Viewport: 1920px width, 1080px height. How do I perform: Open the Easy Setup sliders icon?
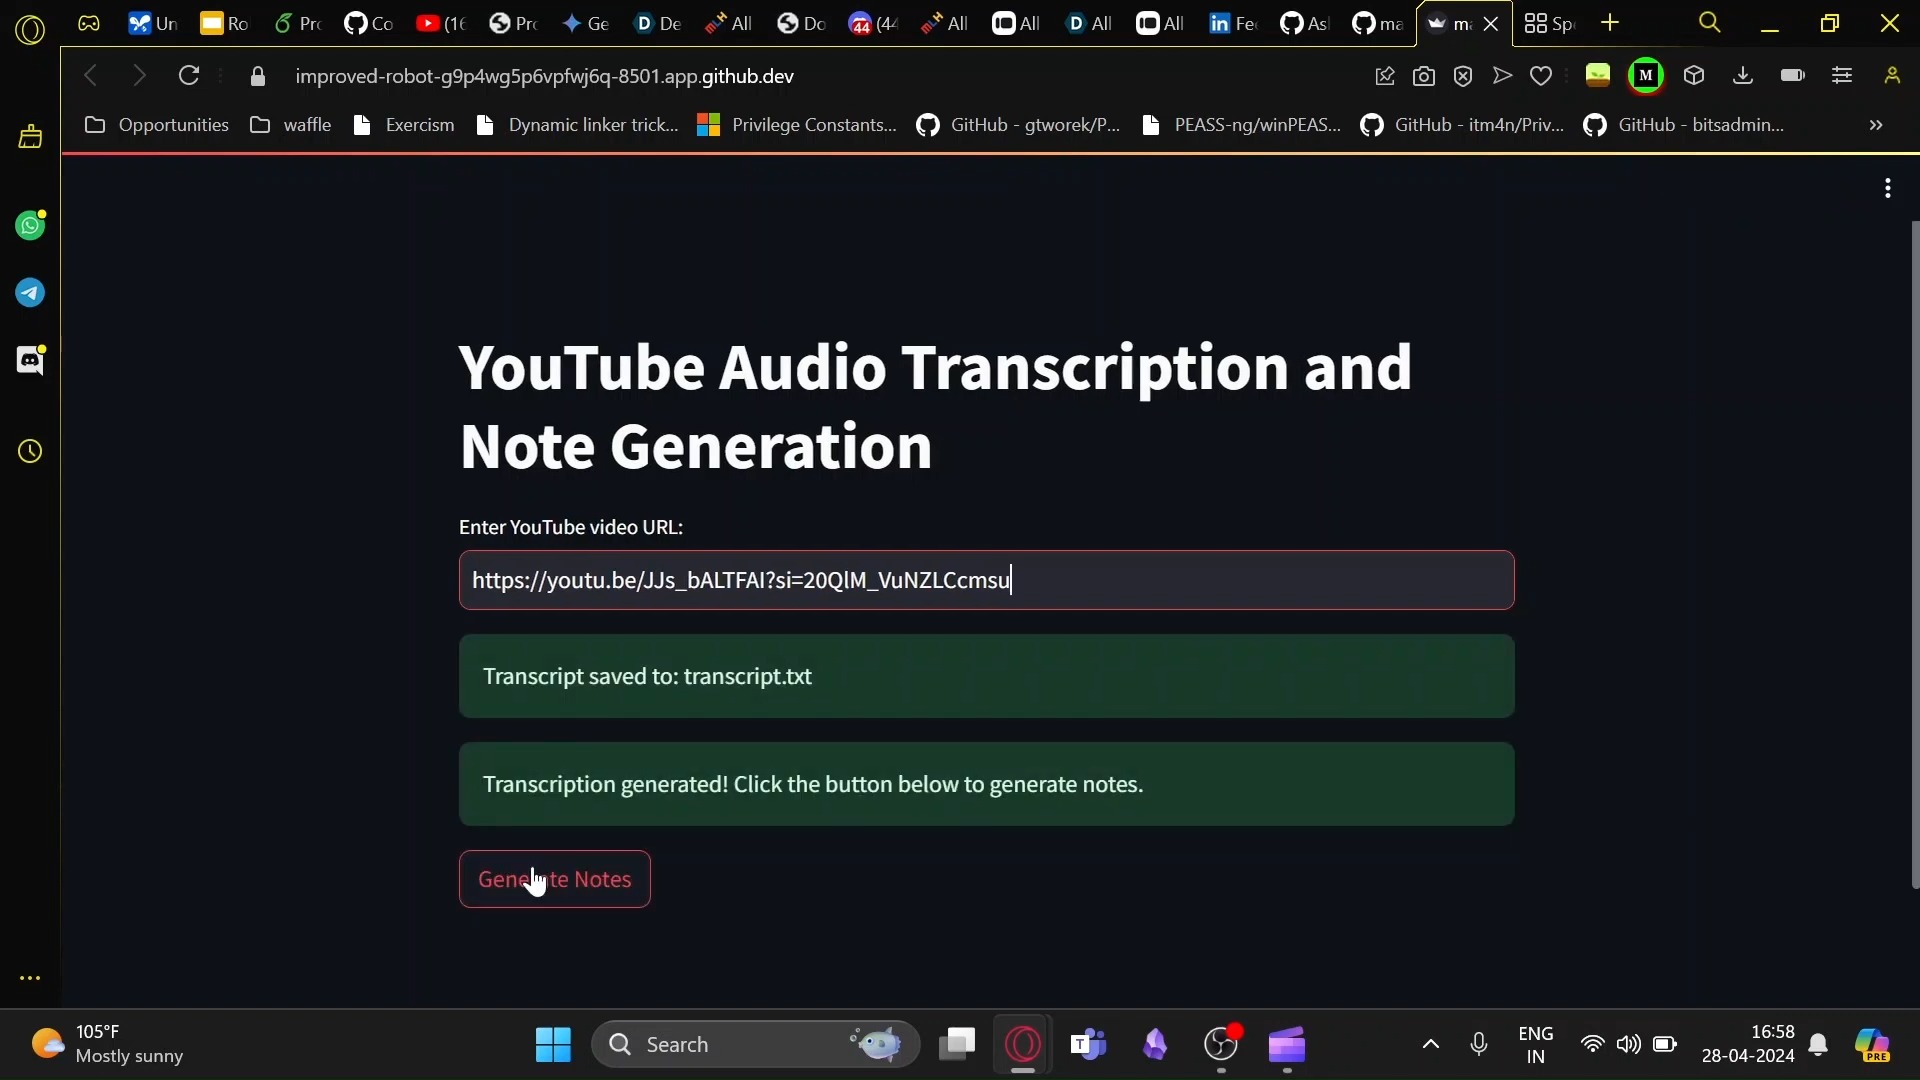(1842, 76)
